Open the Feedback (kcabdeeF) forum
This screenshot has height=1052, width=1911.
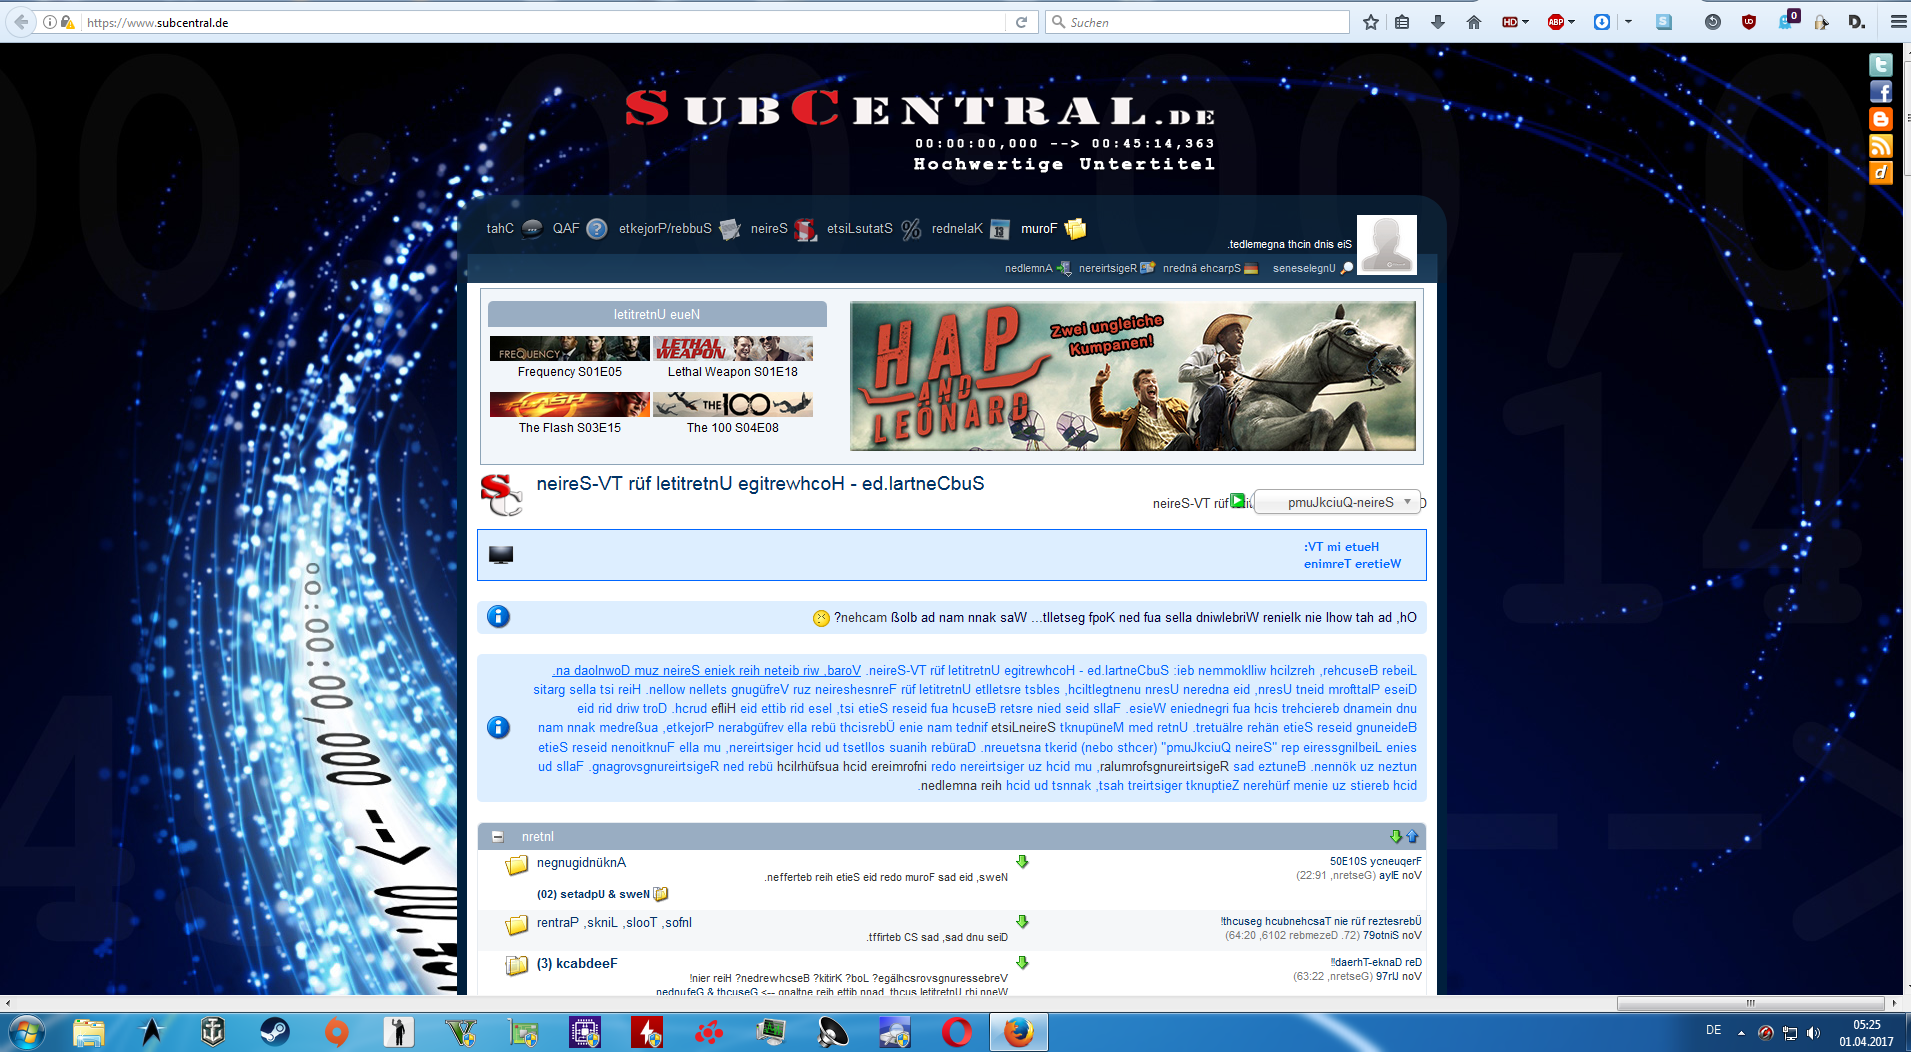[577, 963]
